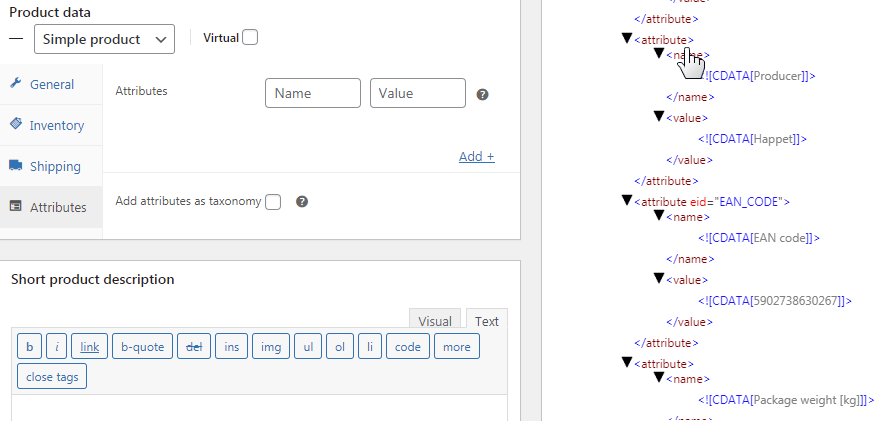Image resolution: width=883 pixels, height=421 pixels.
Task: Switch editor to Text tab
Action: click(487, 321)
